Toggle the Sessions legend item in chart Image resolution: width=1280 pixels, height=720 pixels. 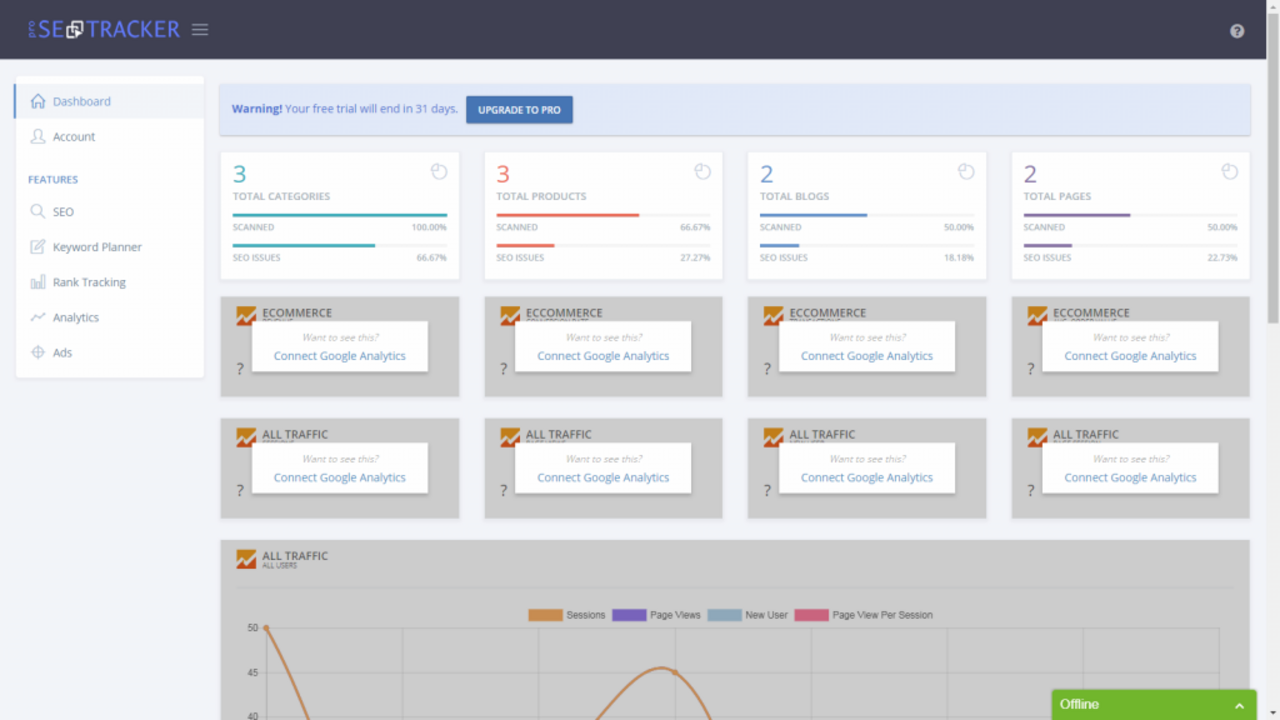pos(567,615)
